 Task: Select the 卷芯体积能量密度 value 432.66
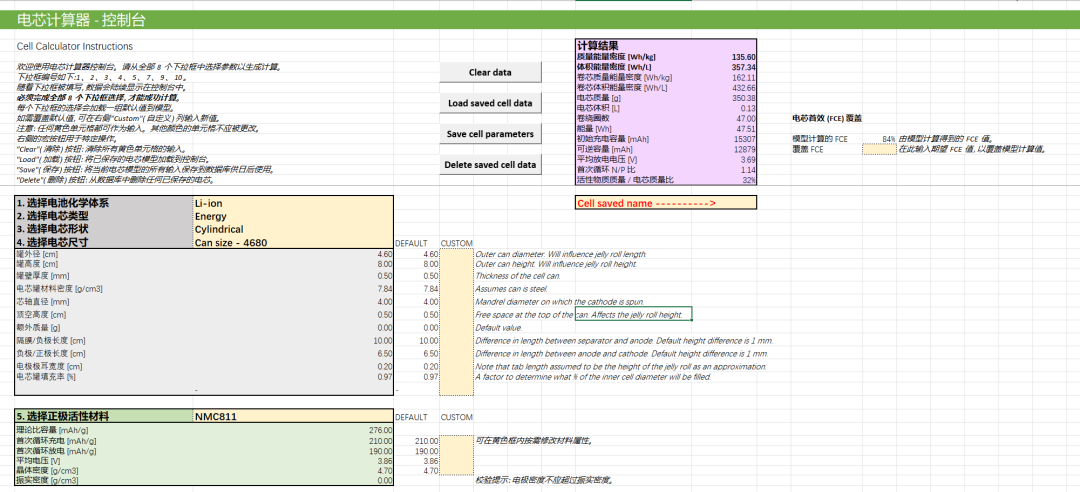[x=745, y=88]
